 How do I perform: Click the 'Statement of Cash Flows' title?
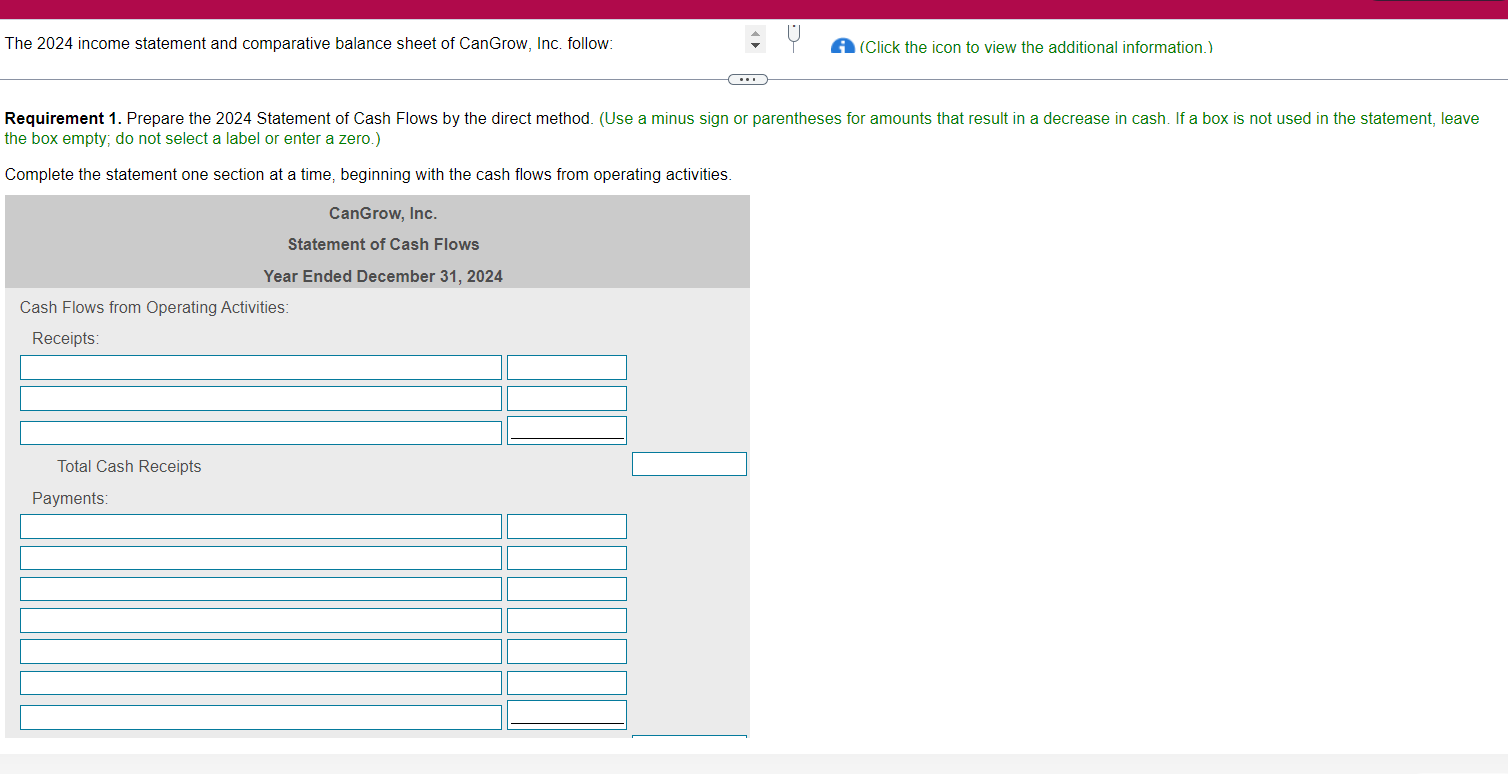click(383, 244)
